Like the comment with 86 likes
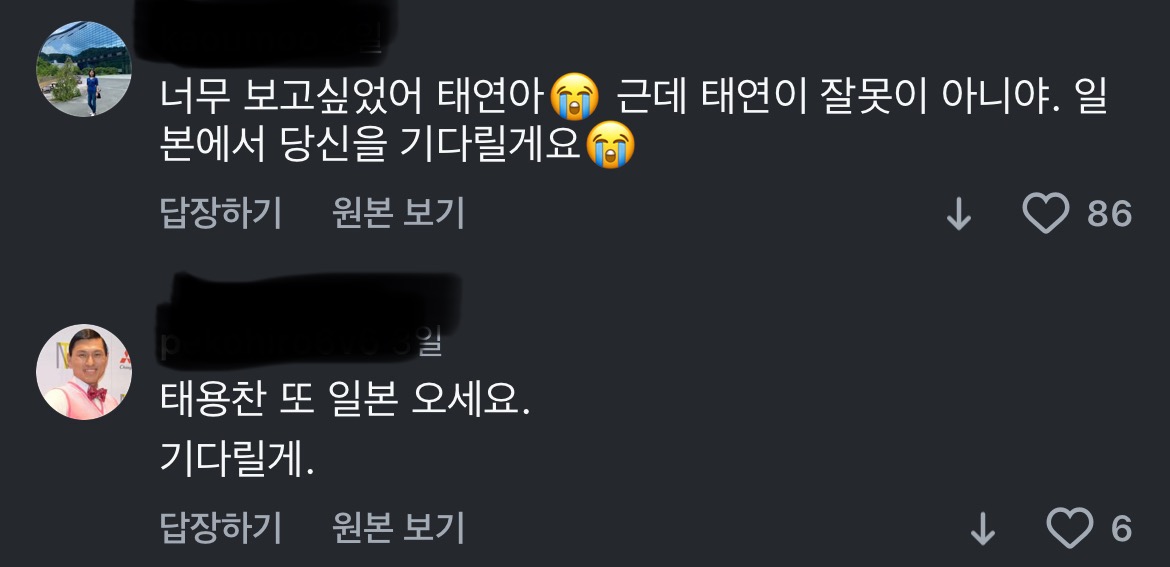This screenshot has width=1170, height=567. (1045, 213)
